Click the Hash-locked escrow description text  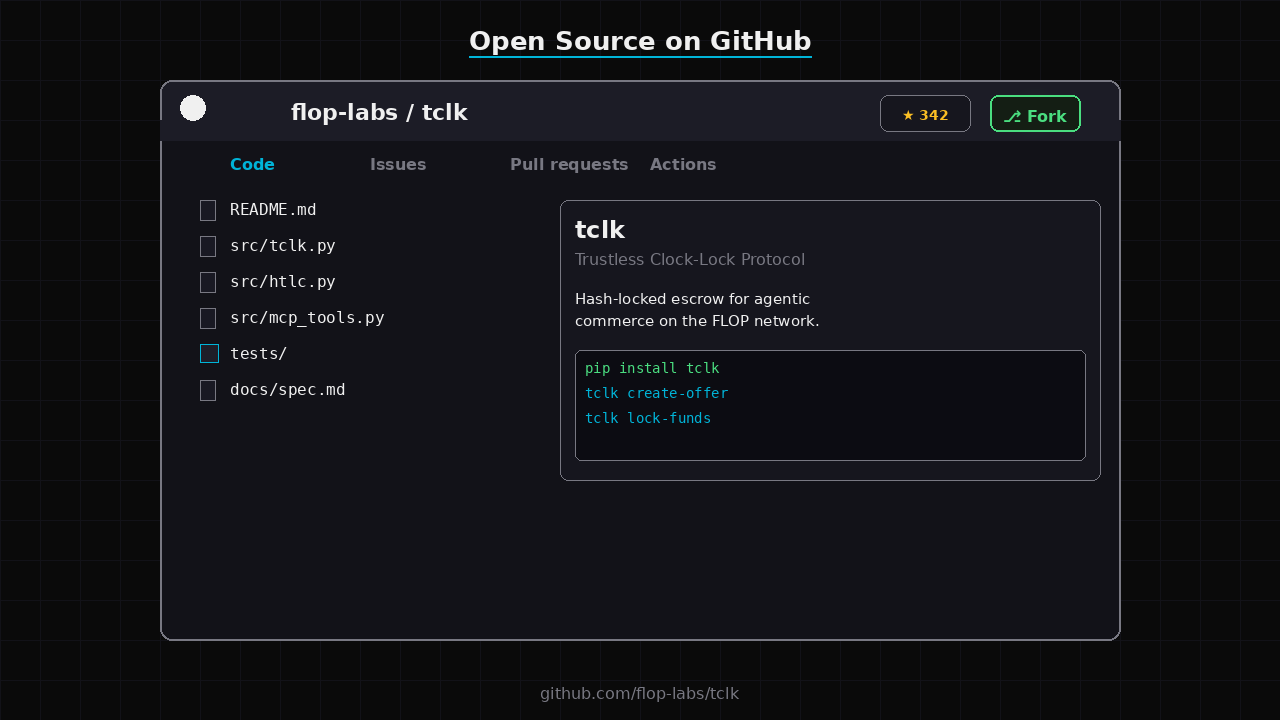(x=697, y=310)
